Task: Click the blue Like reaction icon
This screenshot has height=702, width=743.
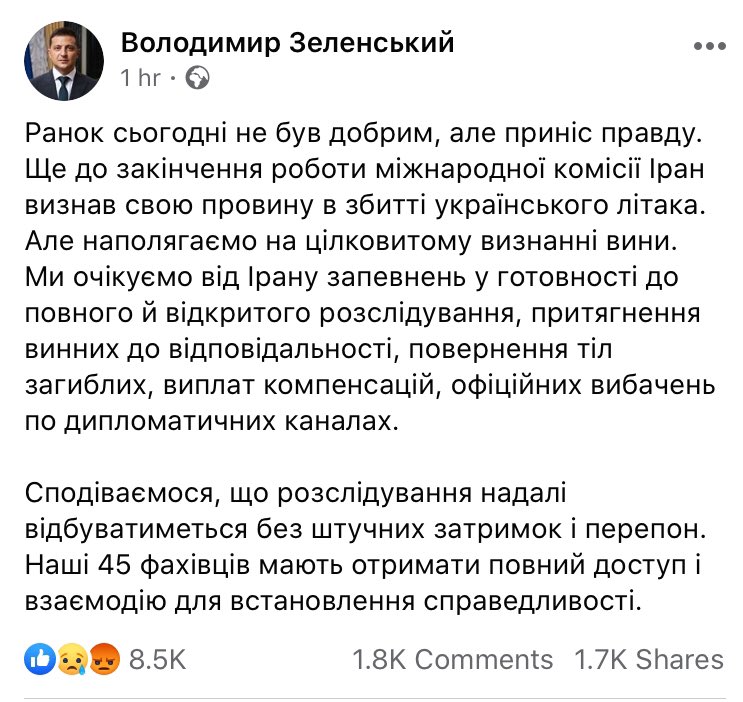Action: tap(41, 659)
